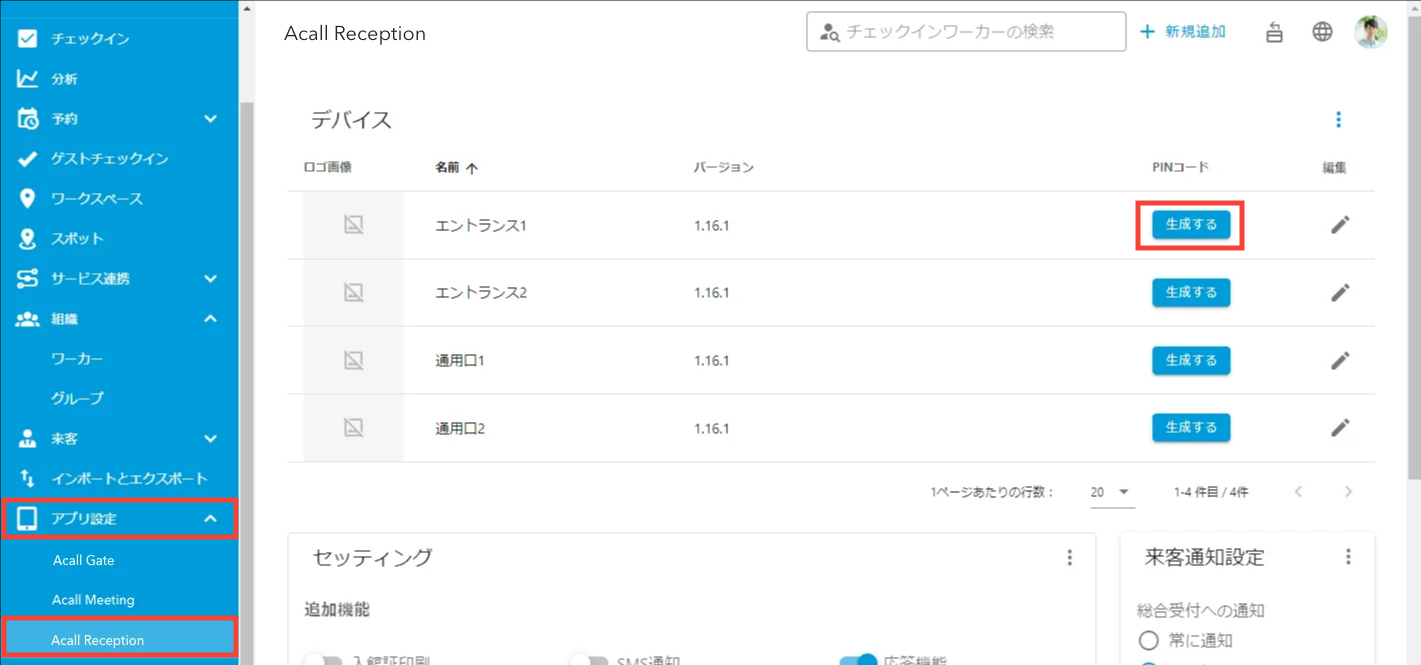1421x665 pixels.
Task: Go to ゲストチェックイン via checkmark icon
Action: coord(27,159)
